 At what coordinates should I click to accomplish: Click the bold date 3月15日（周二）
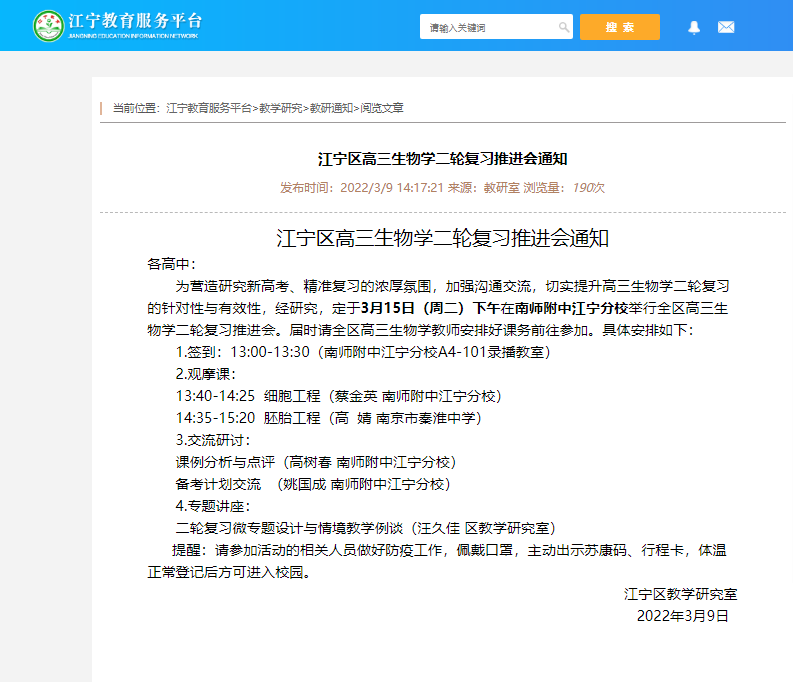(x=412, y=308)
